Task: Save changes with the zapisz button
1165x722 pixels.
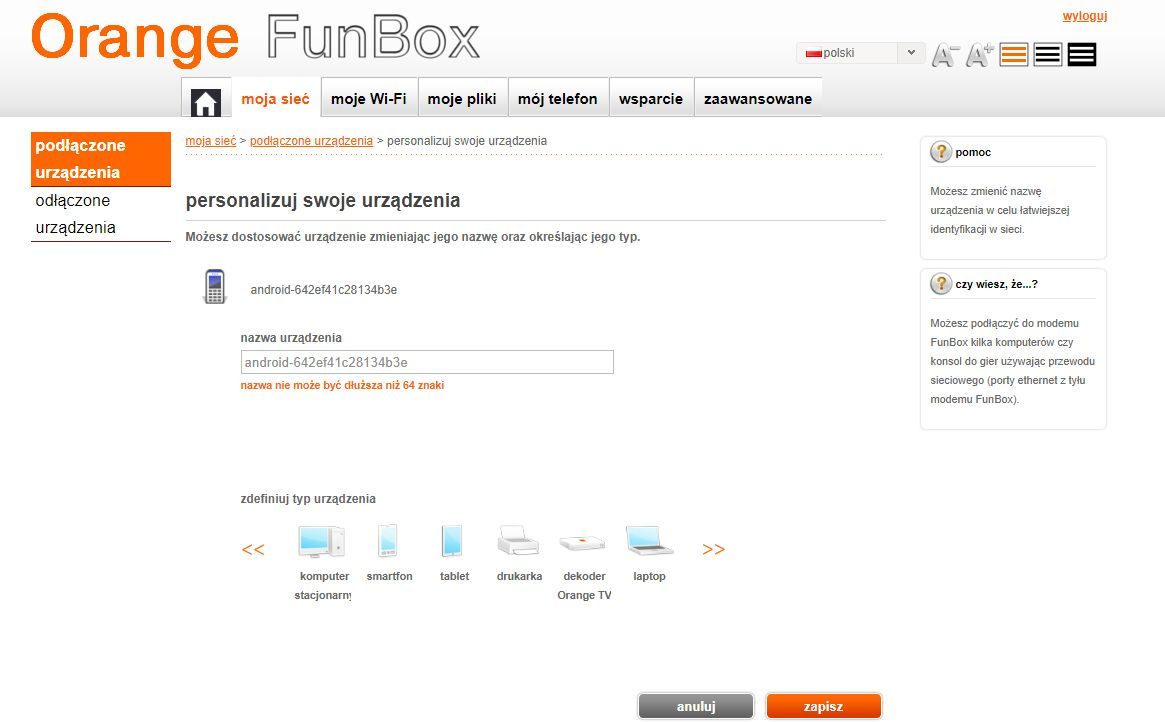Action: (x=823, y=705)
